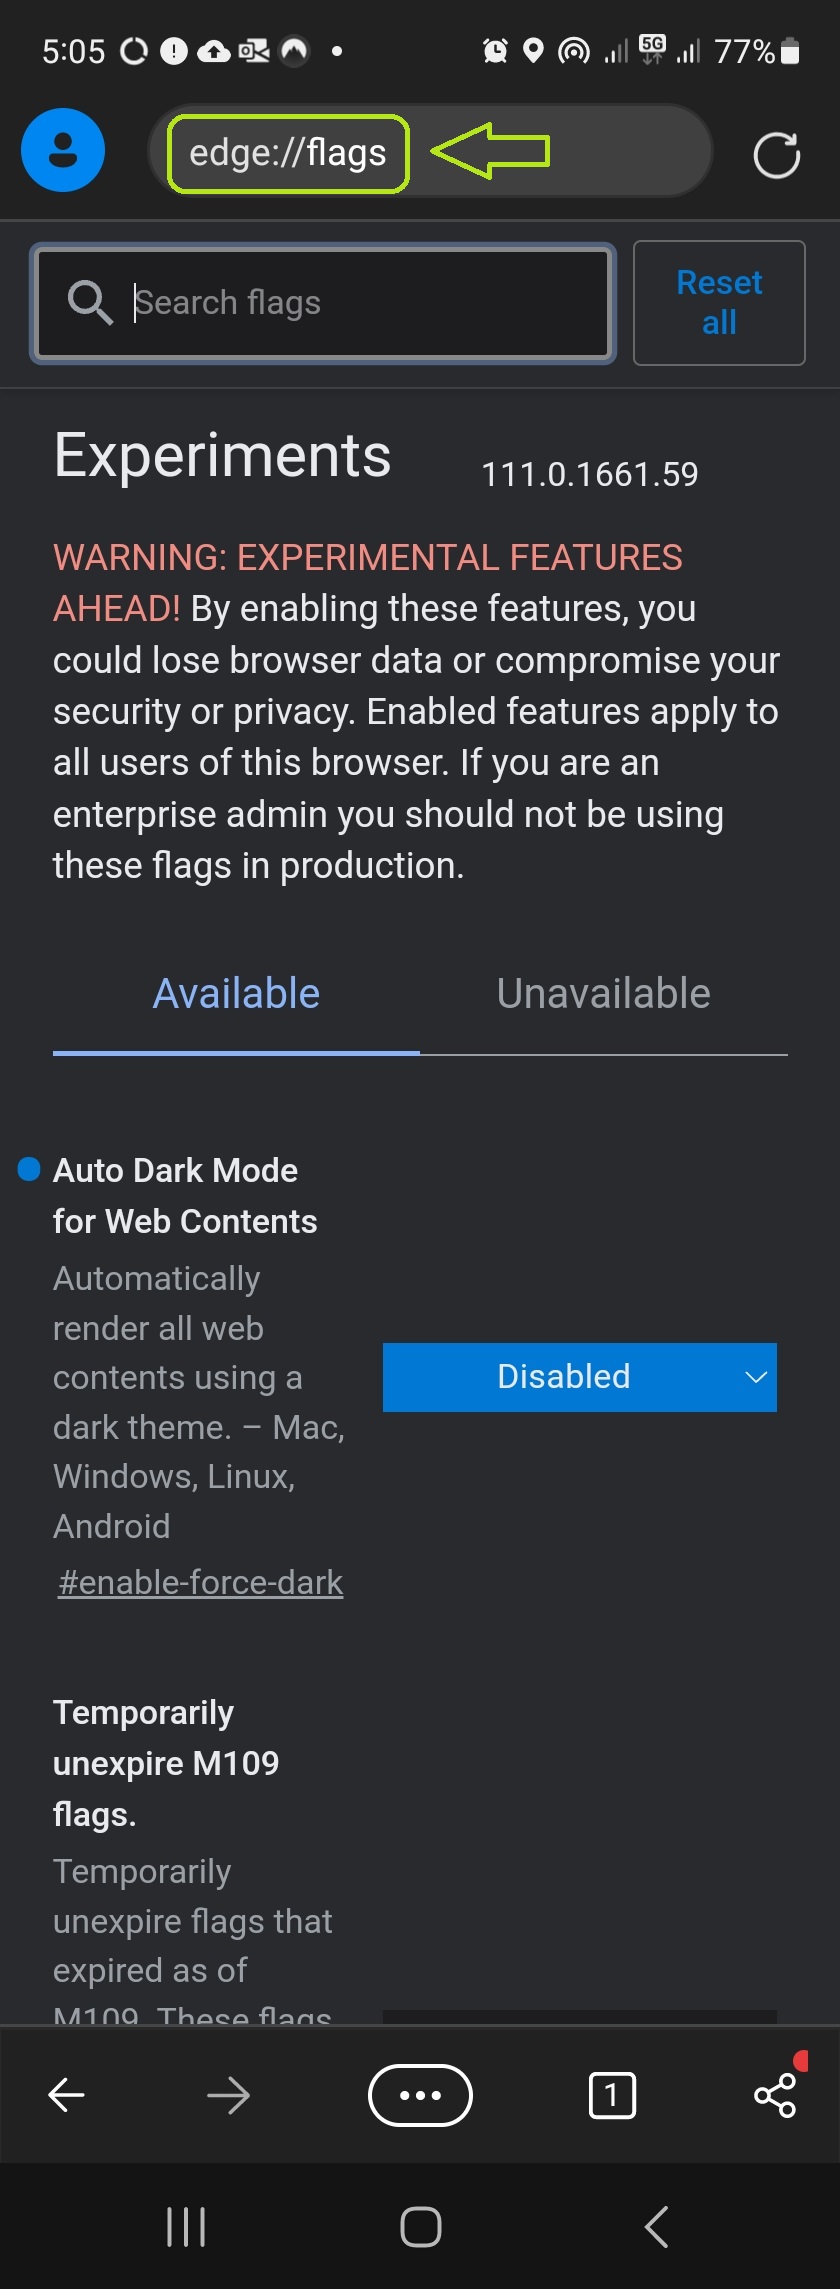Open Auto Dark Mode Disabled dropdown
This screenshot has height=2289, width=840.
tap(564, 1377)
